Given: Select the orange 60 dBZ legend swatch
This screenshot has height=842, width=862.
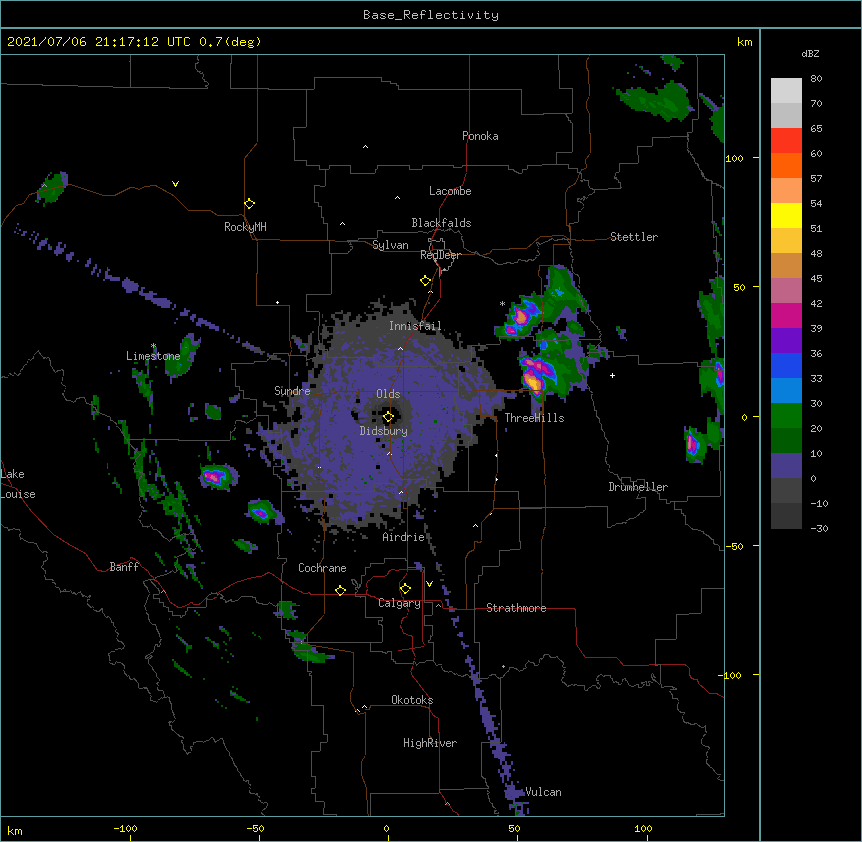Looking at the screenshot, I should 786,165.
